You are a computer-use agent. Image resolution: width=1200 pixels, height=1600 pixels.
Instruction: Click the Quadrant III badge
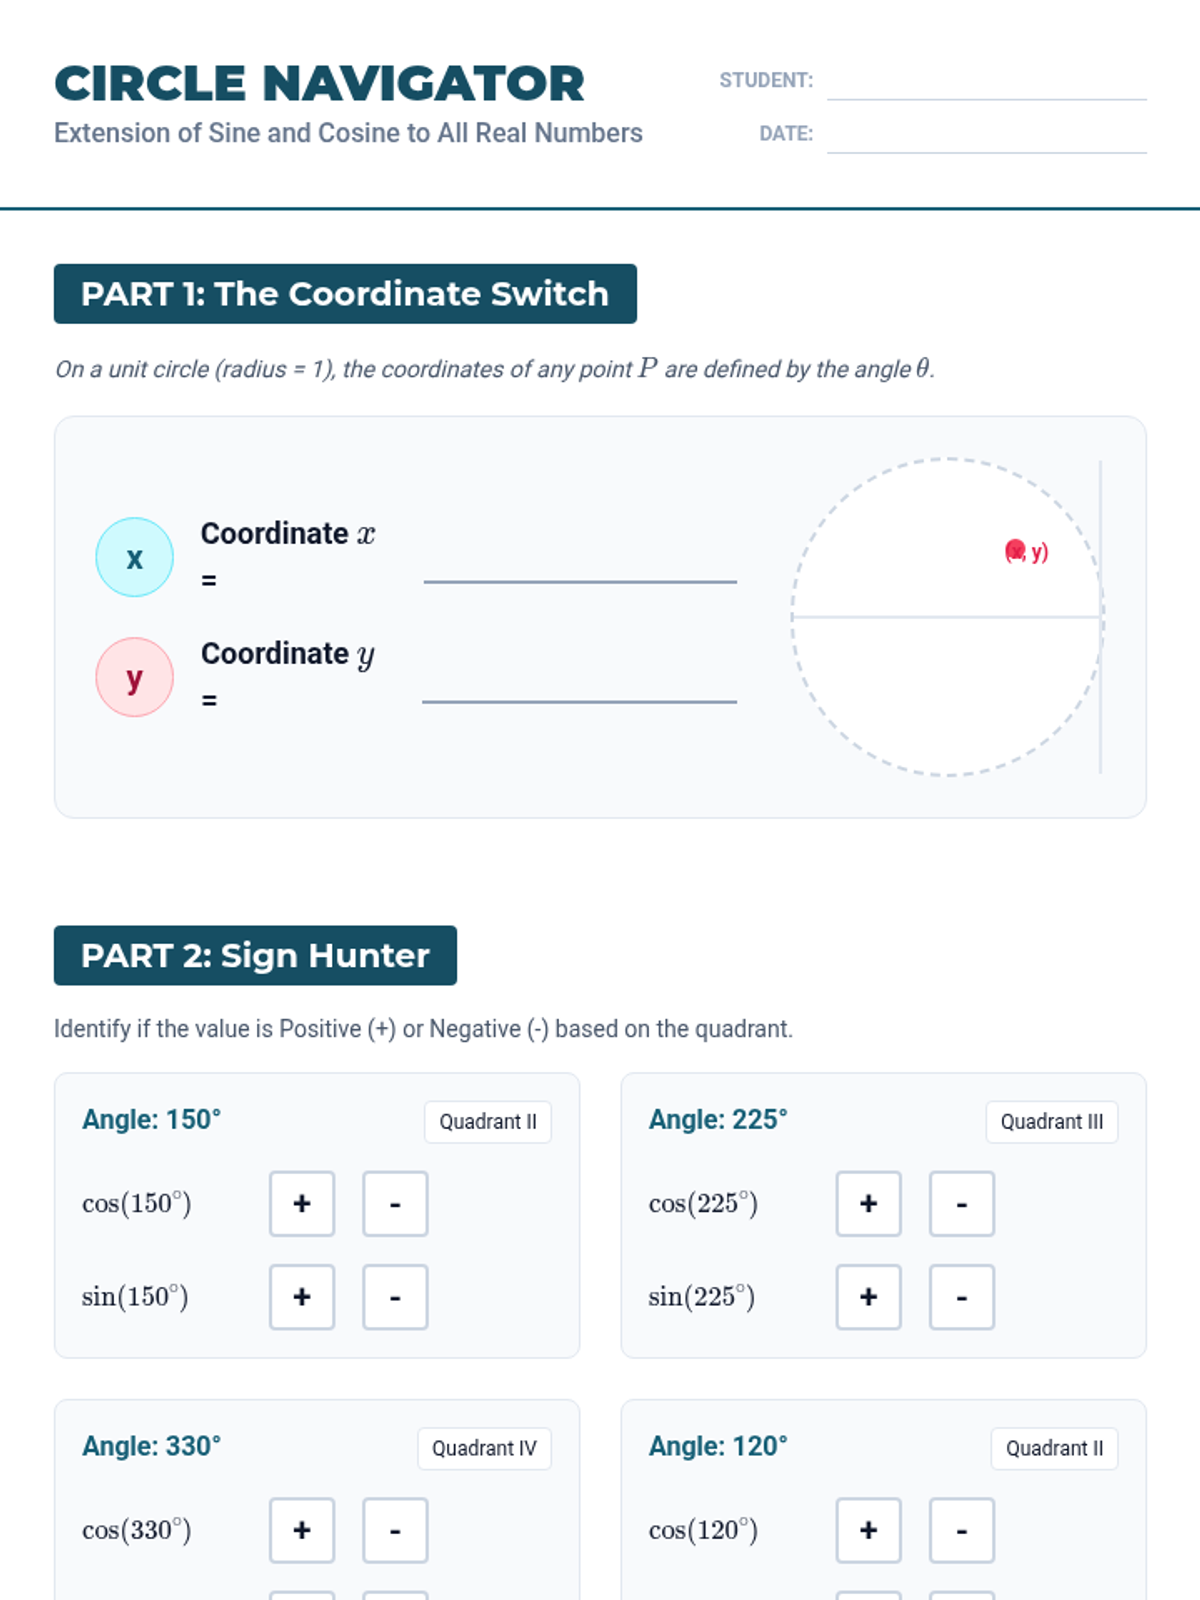click(1052, 1122)
